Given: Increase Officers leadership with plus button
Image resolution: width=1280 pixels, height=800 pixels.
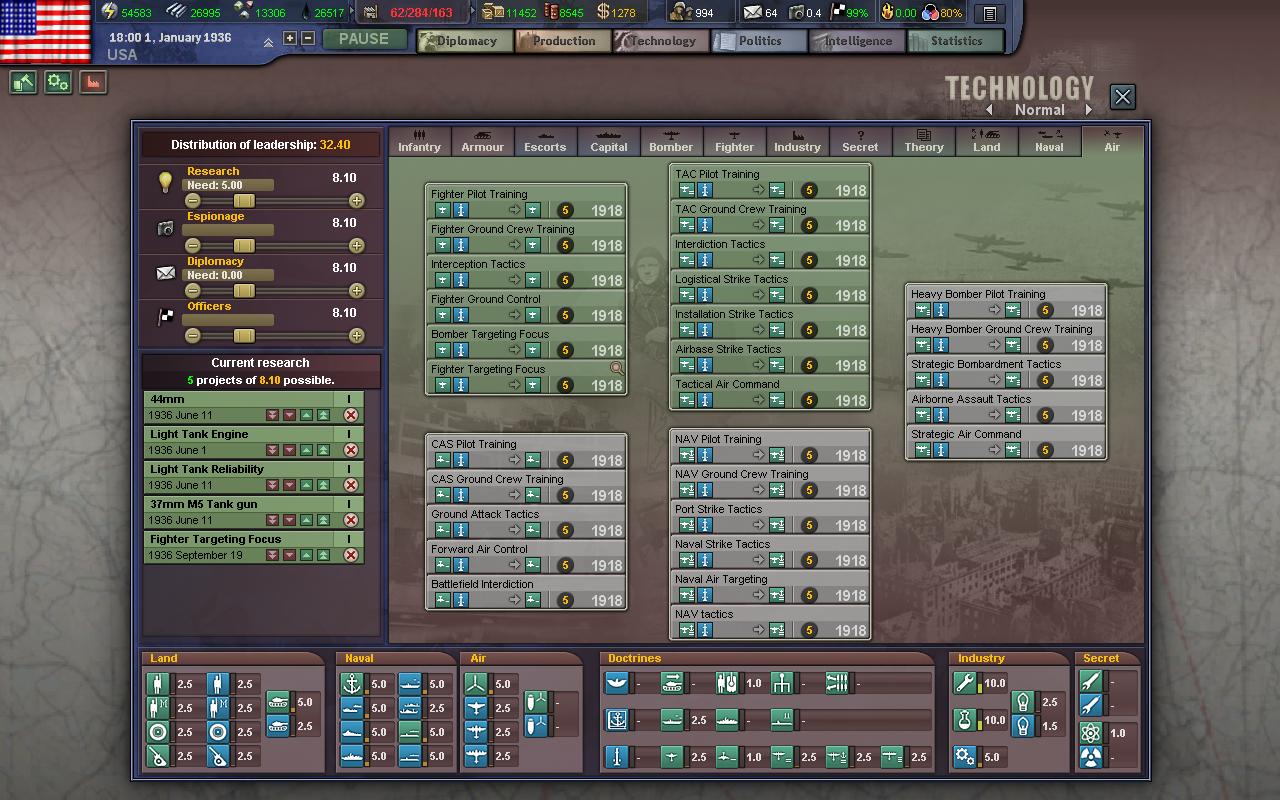Looking at the screenshot, I should pyautogui.click(x=356, y=336).
